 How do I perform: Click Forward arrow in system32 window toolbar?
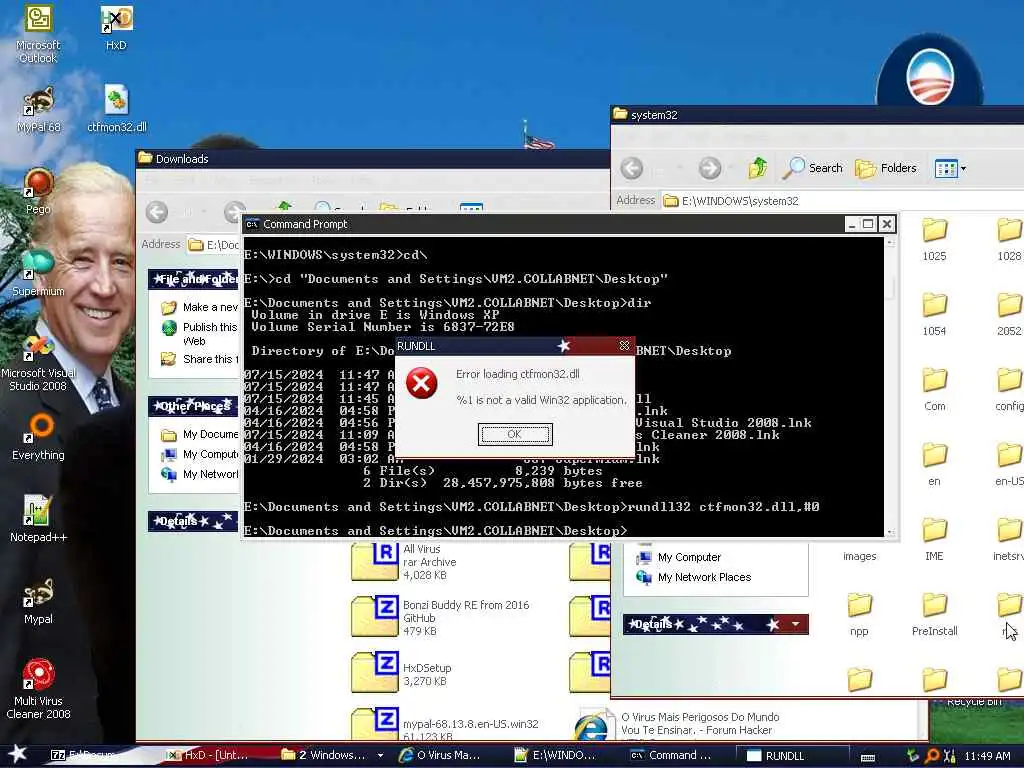pos(710,168)
